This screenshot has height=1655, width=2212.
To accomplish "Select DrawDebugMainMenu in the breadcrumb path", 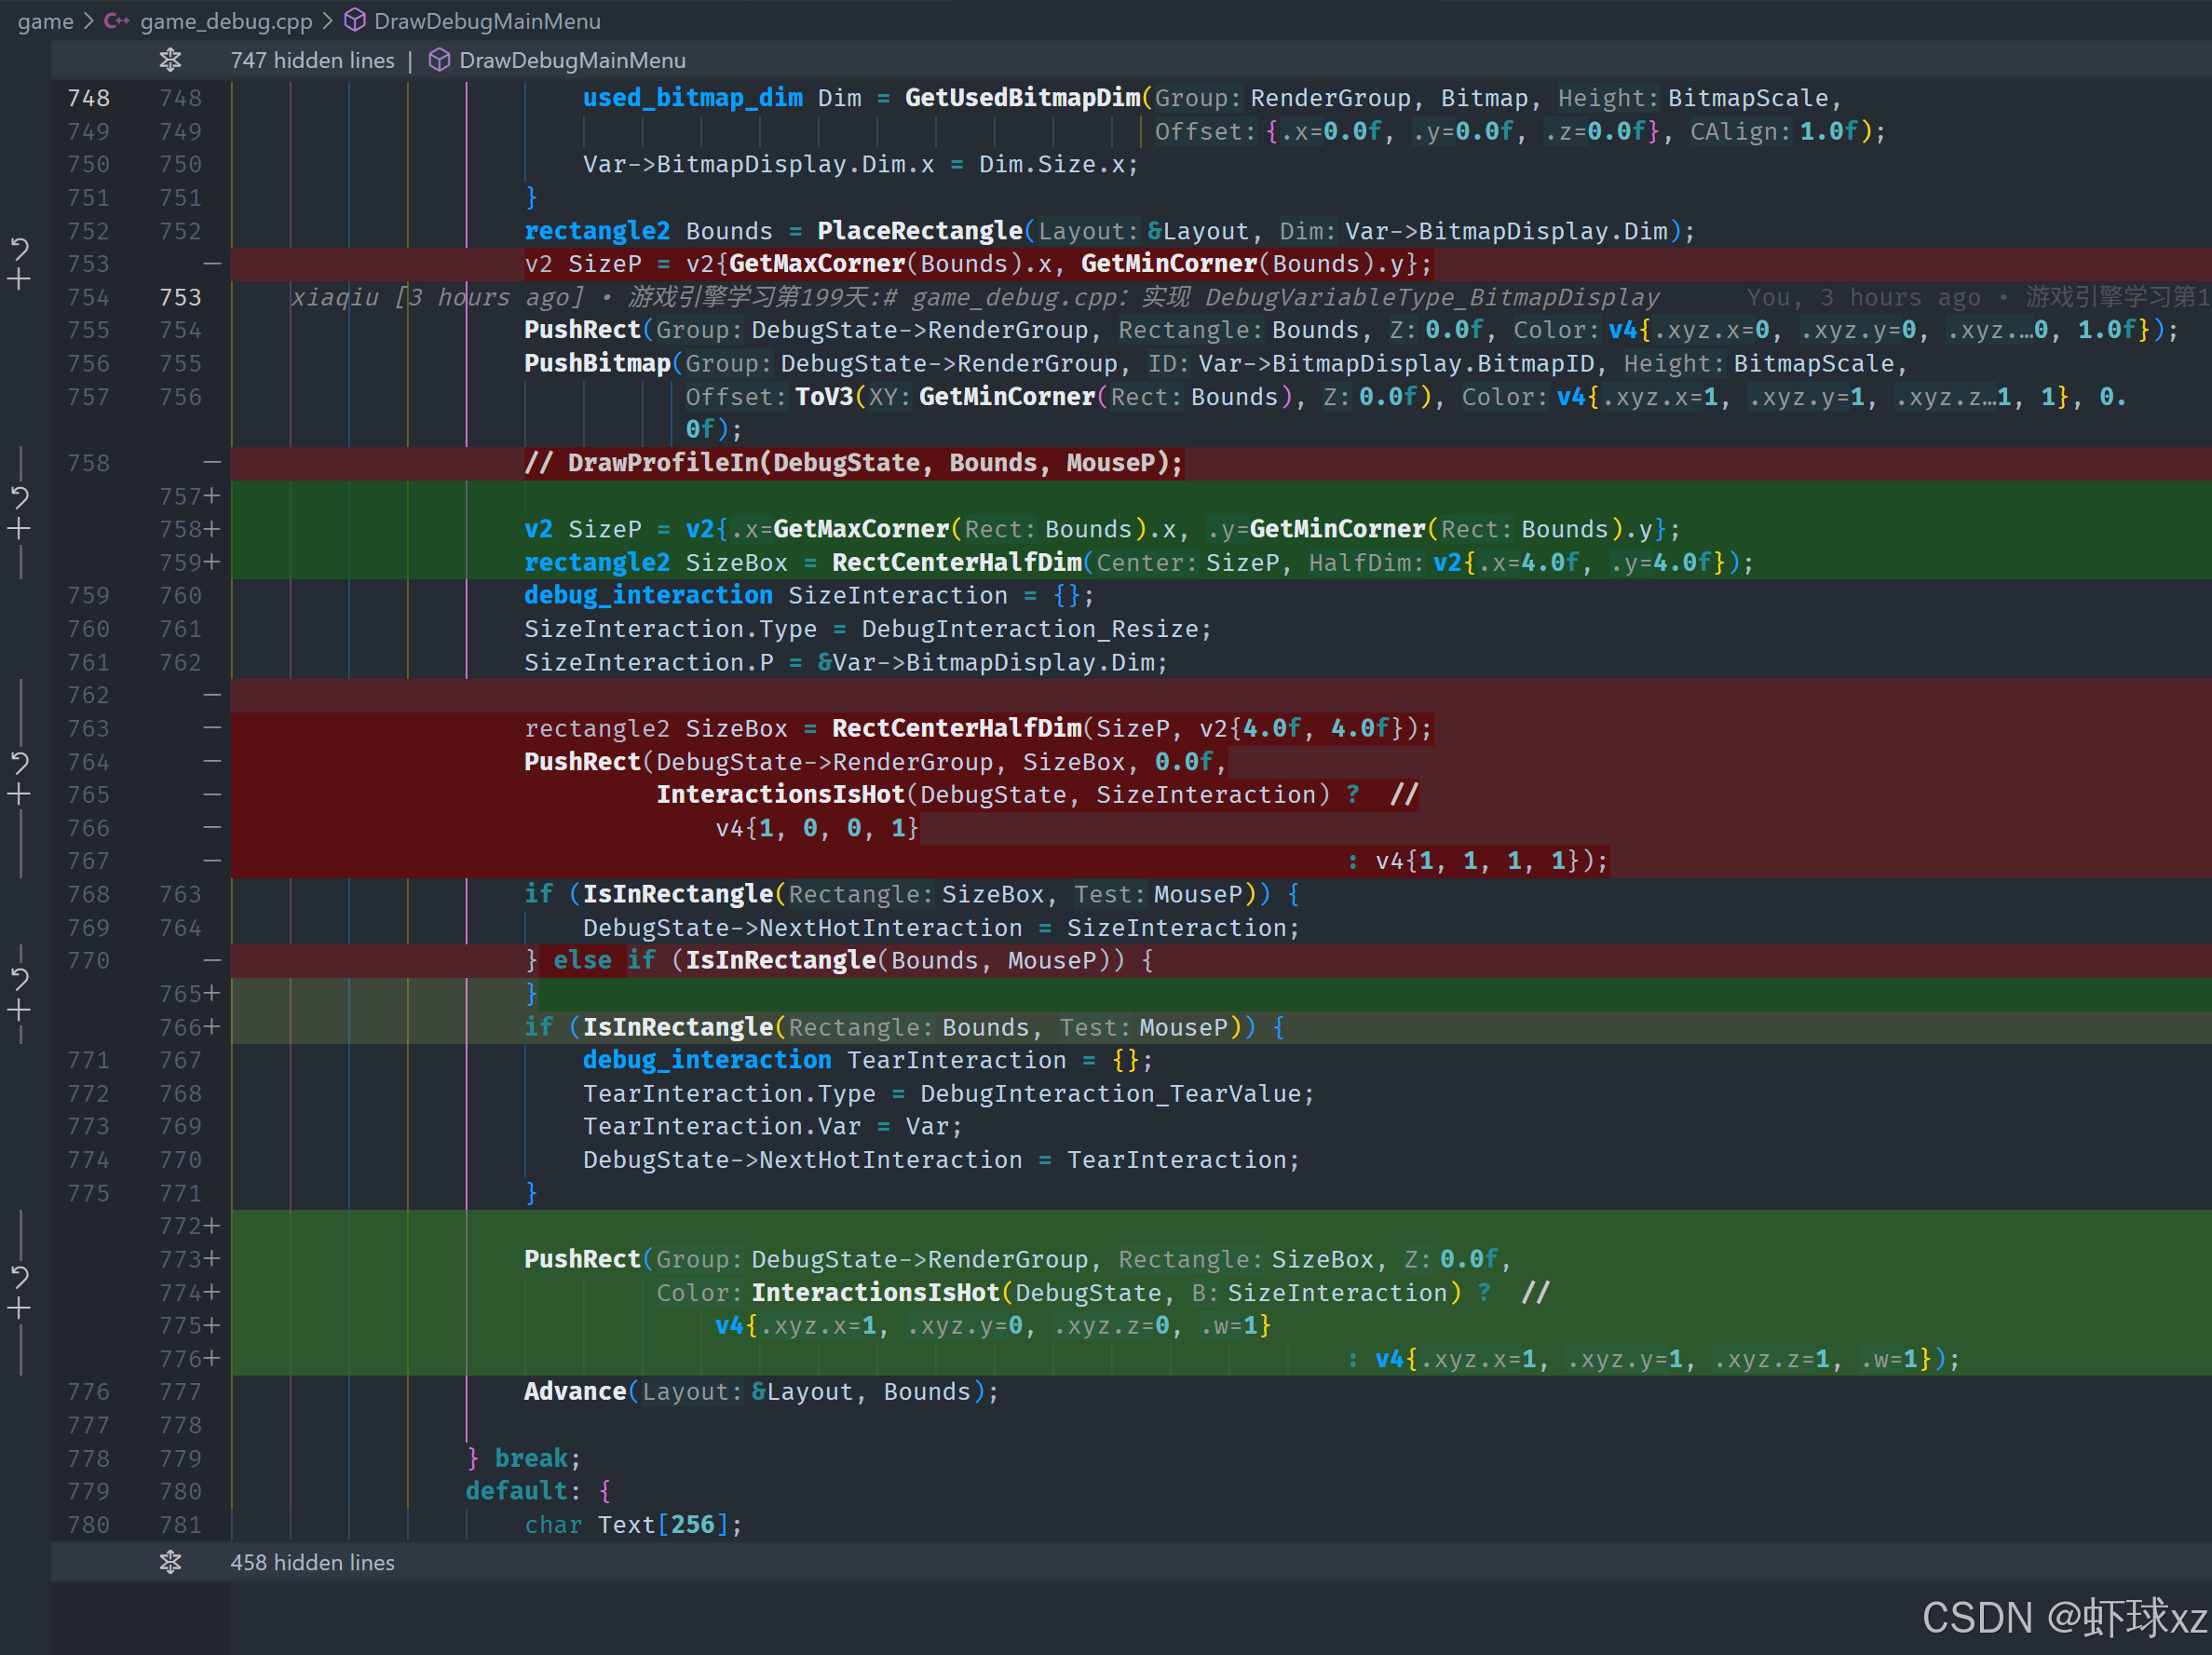I will (486, 21).
